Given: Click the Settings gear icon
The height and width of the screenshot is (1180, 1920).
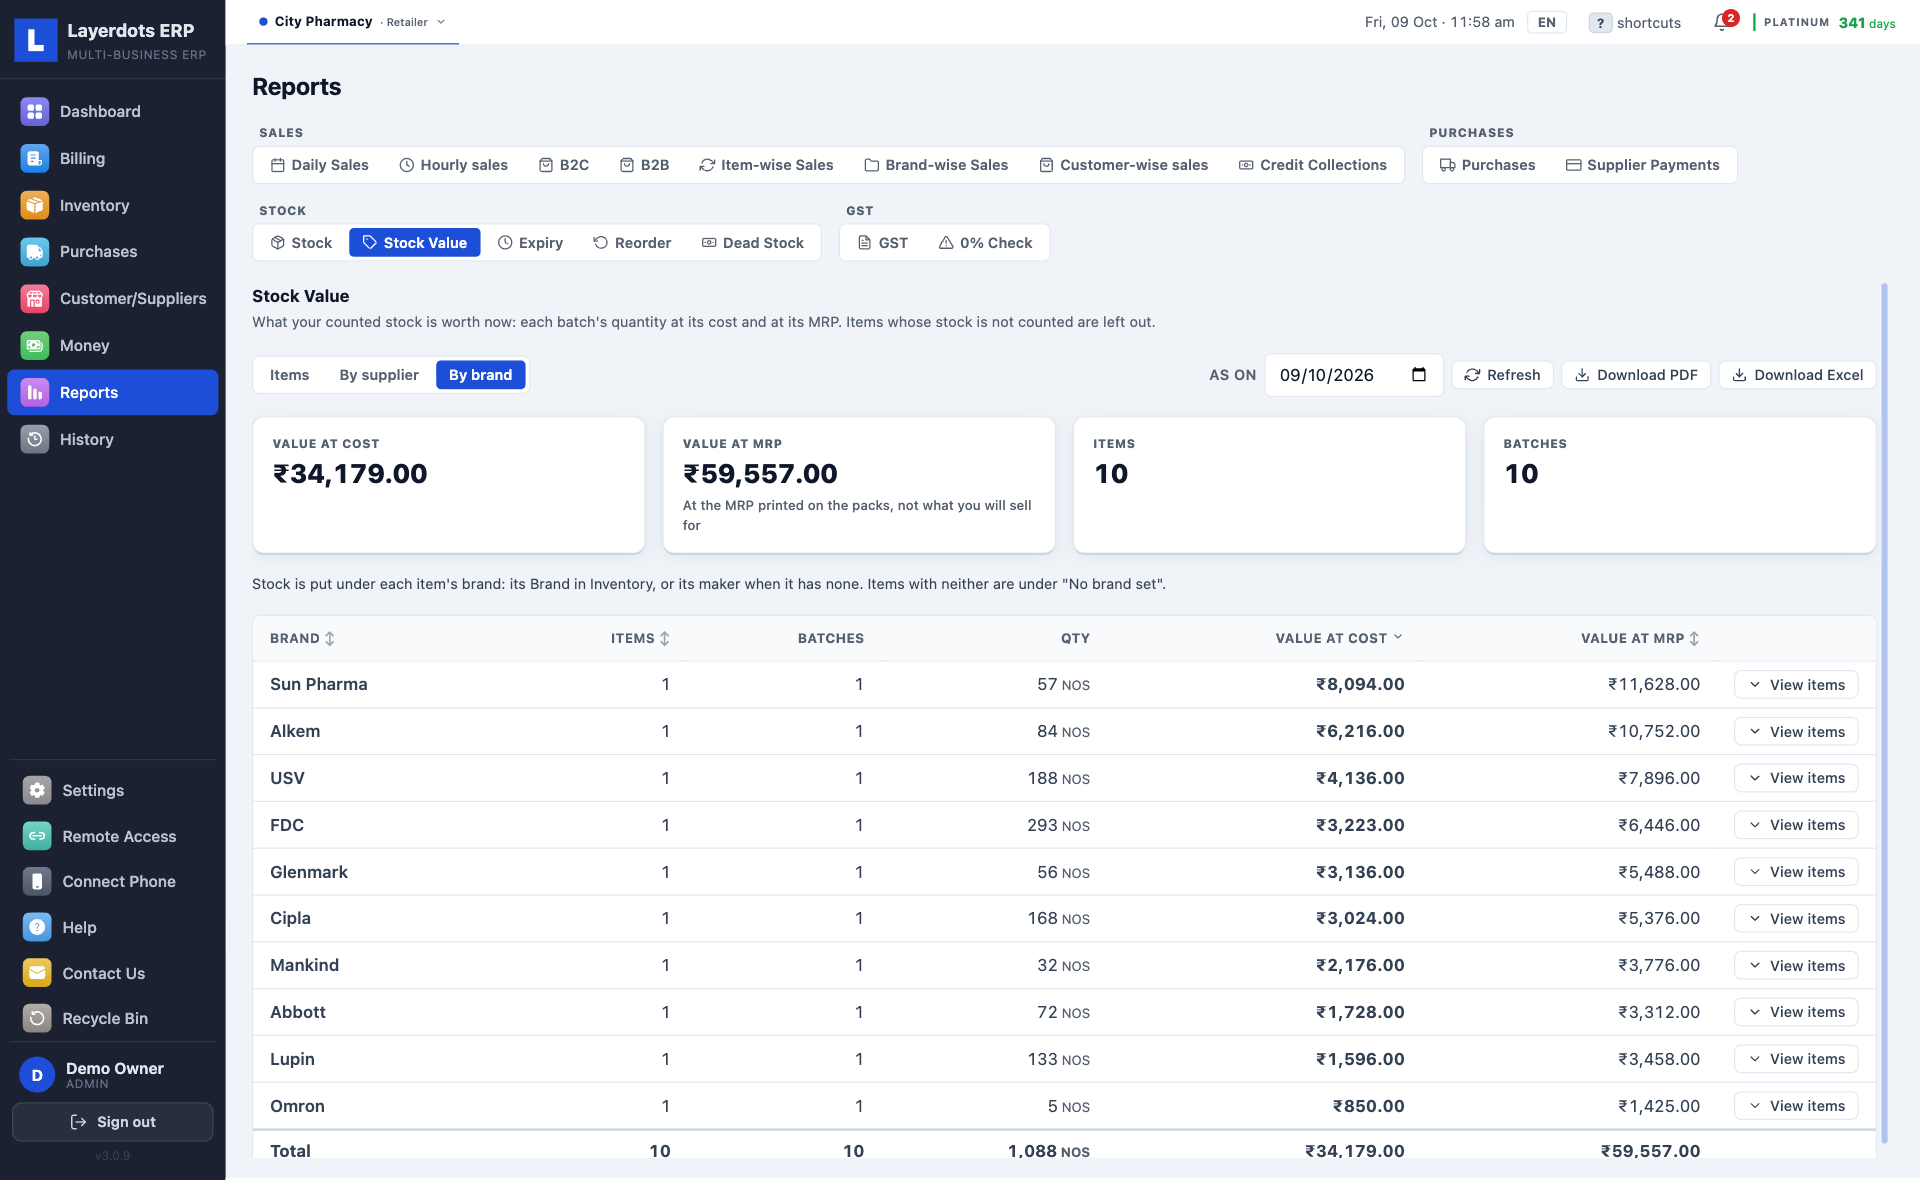Looking at the screenshot, I should click(x=37, y=790).
